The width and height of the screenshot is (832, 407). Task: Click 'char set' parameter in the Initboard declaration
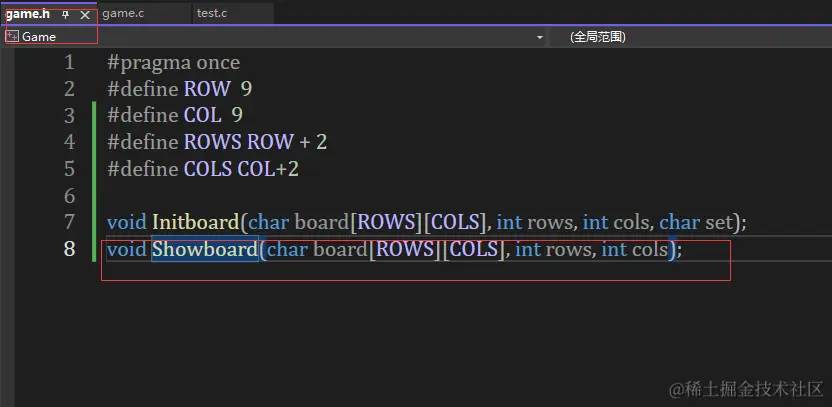tap(696, 222)
